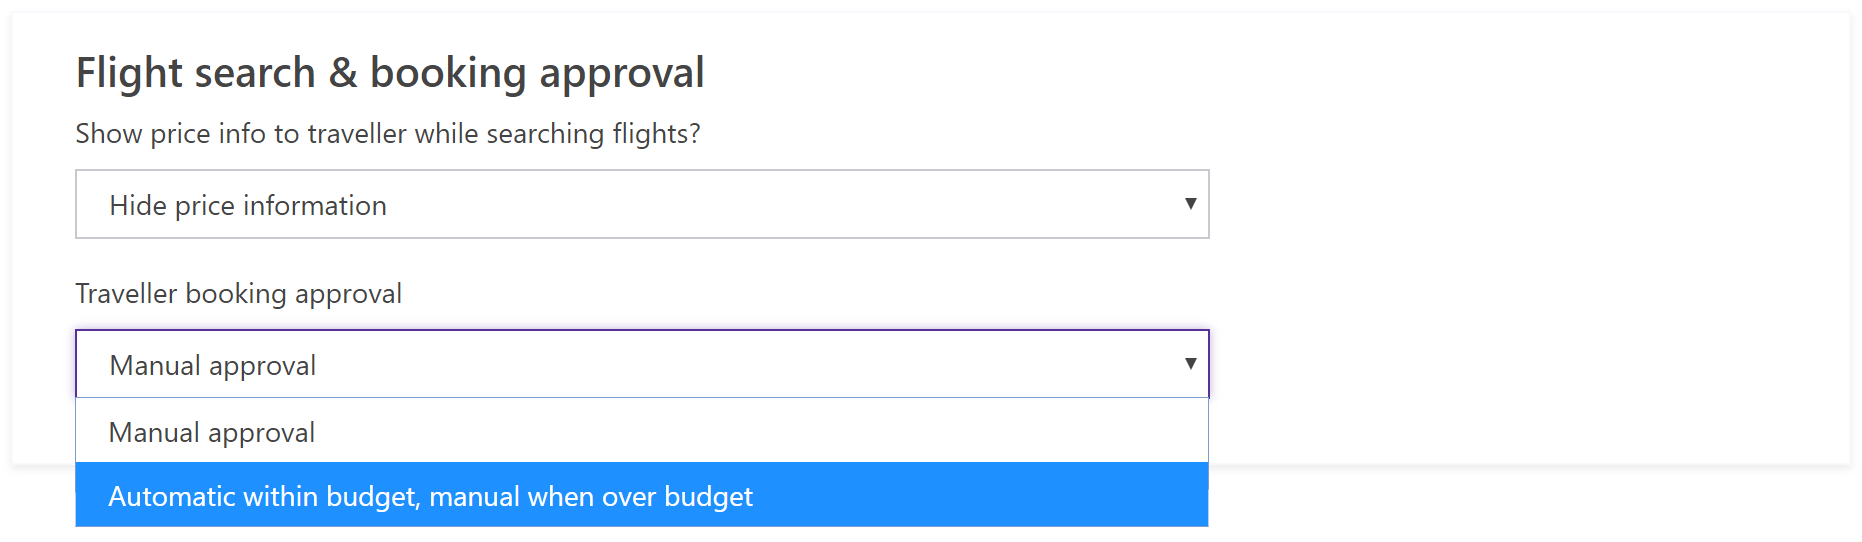Click the "Show price info to traveller" label
Image resolution: width=1862 pixels, height=542 pixels.
pyautogui.click(x=387, y=134)
